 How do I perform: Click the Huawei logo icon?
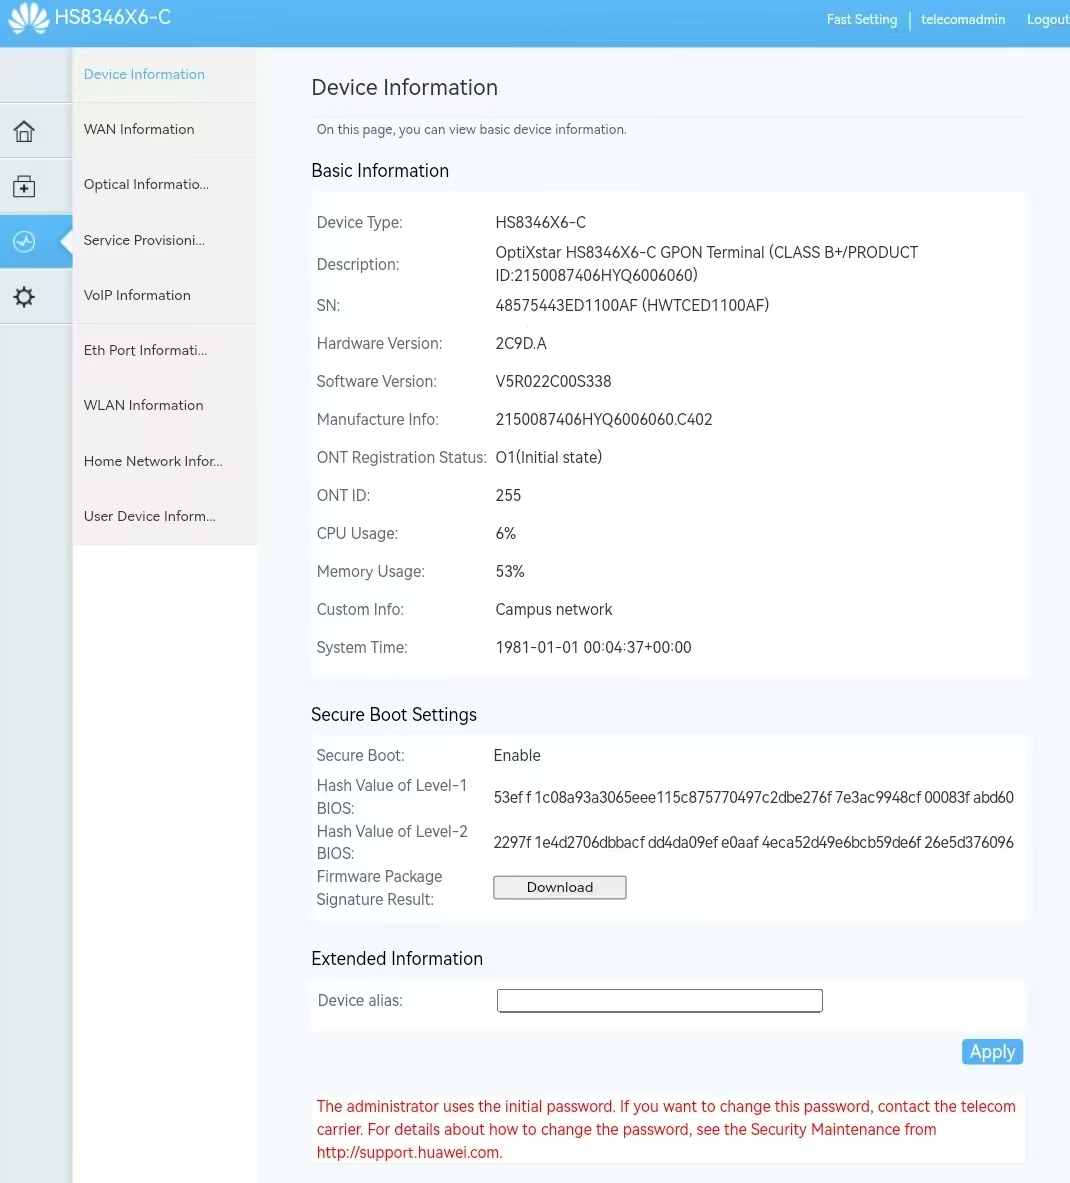tap(28, 18)
